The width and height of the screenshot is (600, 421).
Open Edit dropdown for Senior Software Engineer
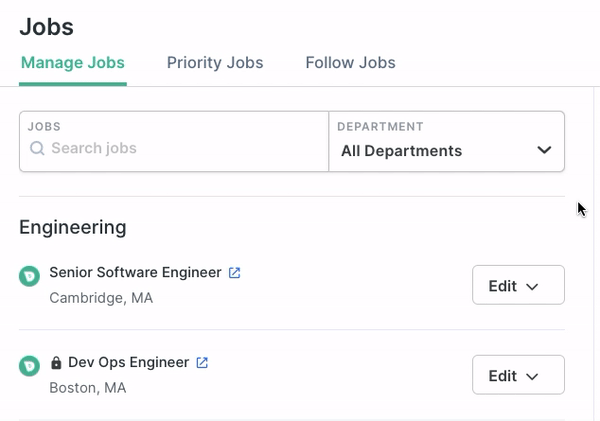click(x=518, y=285)
